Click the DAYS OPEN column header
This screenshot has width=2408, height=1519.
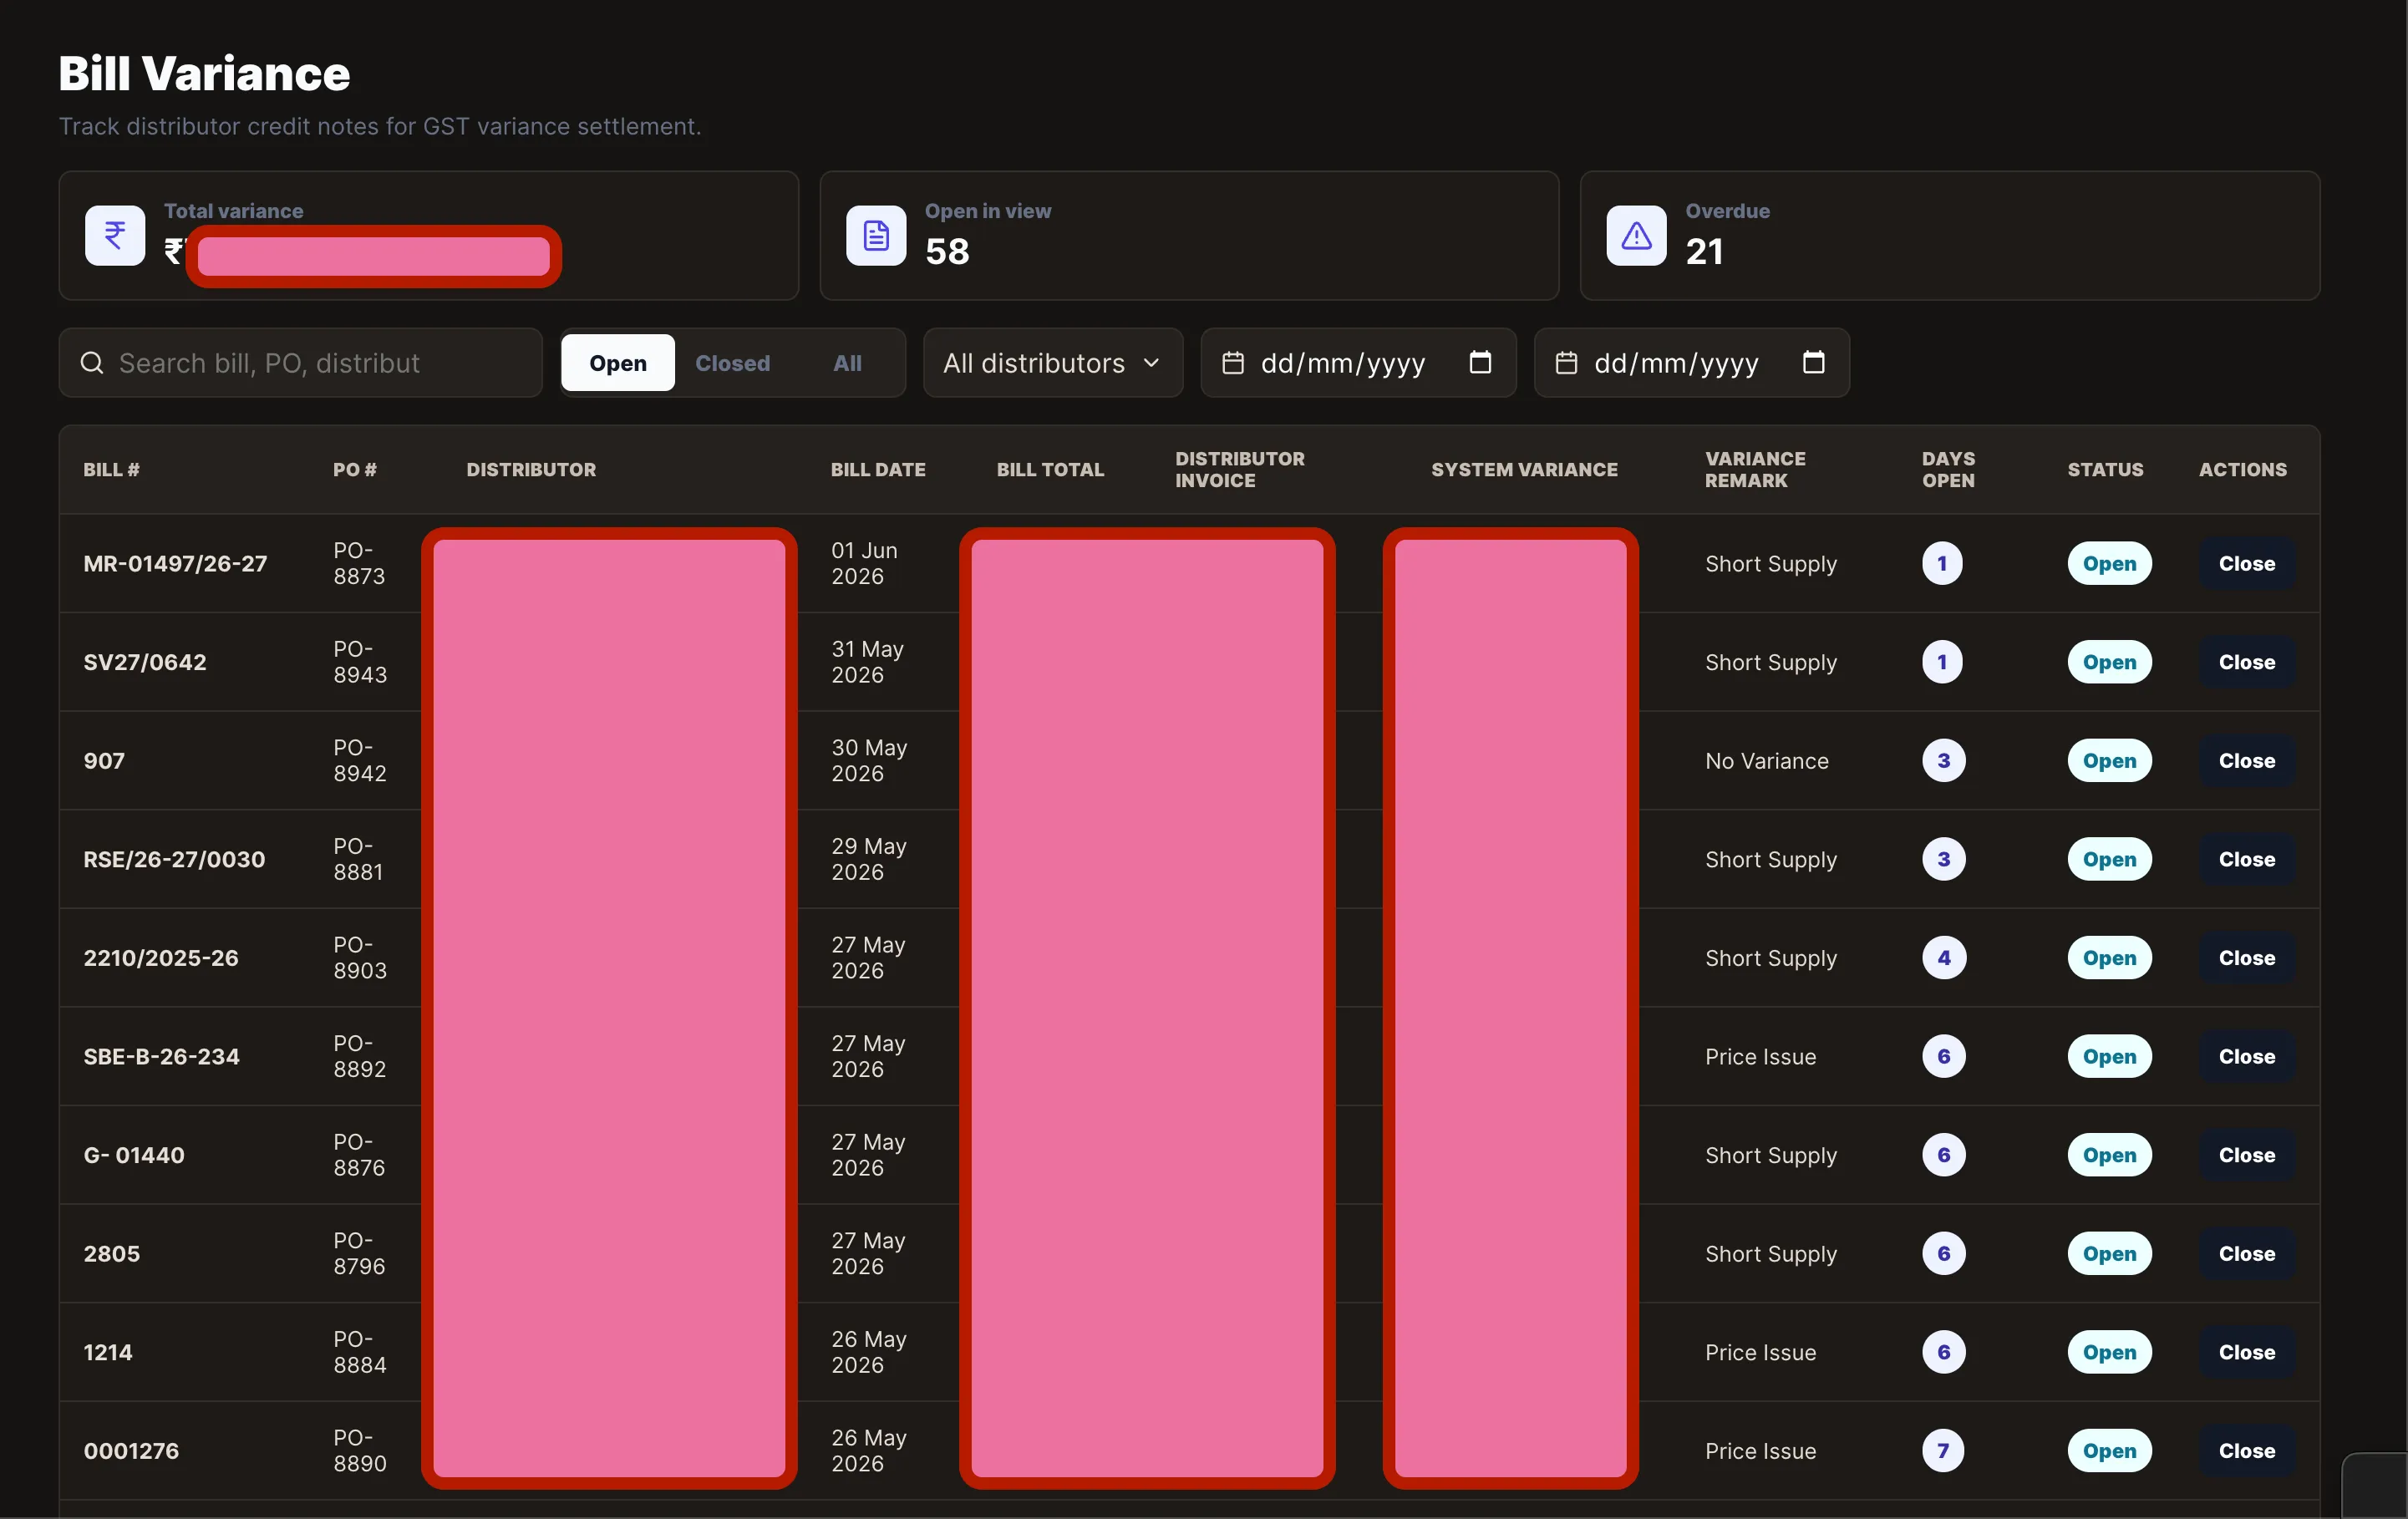point(1948,469)
